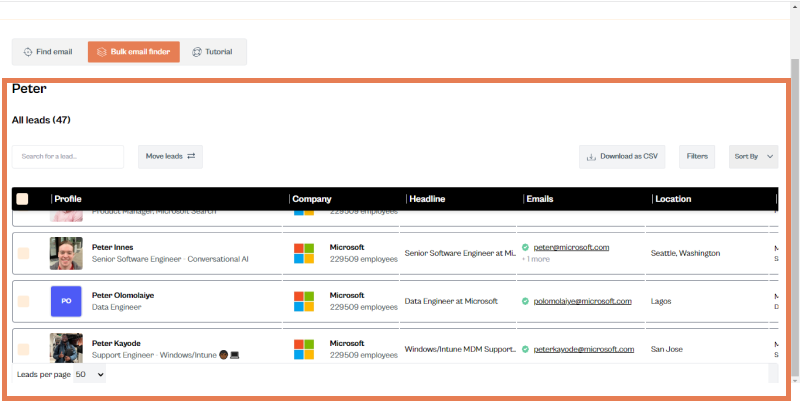This screenshot has height=401, width=800.
Task: Select Peter Kayode row checkbox
Action: tap(23, 349)
